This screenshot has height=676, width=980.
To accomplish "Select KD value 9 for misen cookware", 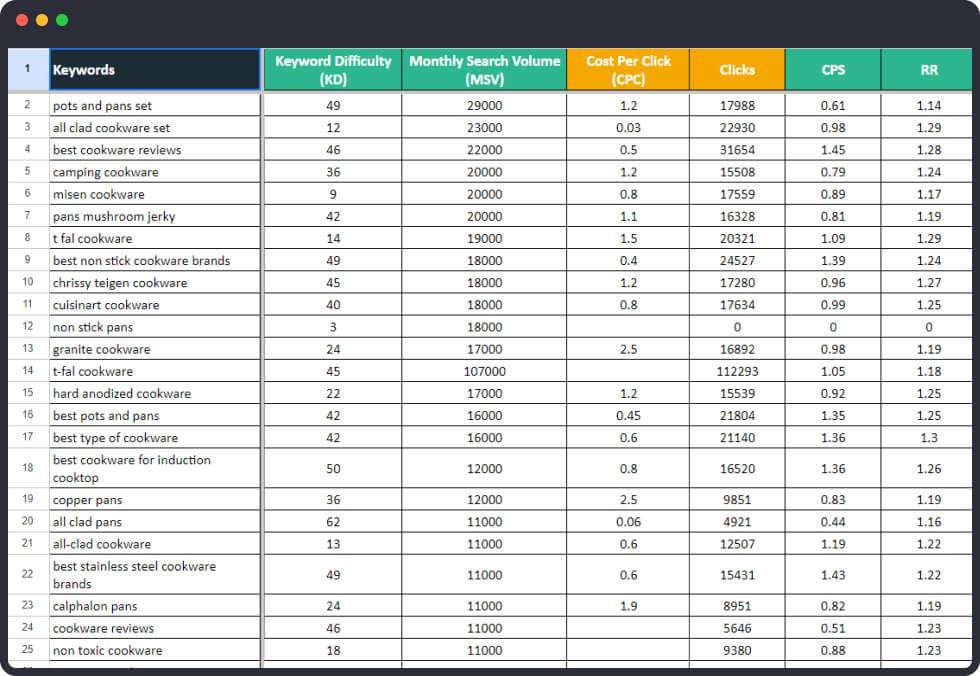I will point(332,194).
